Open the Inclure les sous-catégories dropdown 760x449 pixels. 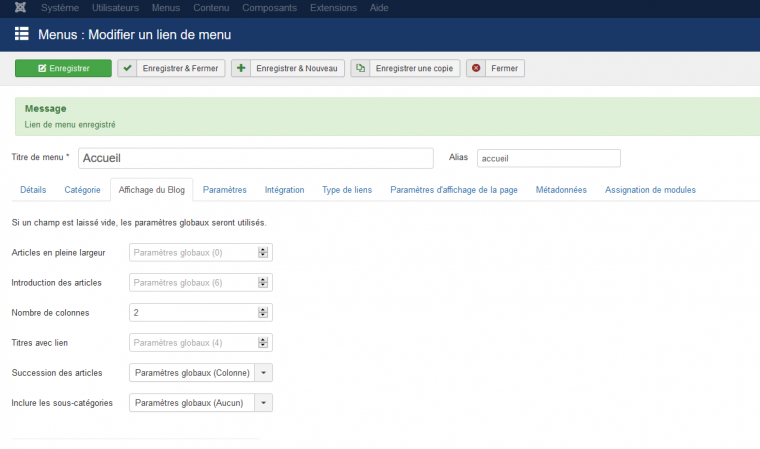201,402
